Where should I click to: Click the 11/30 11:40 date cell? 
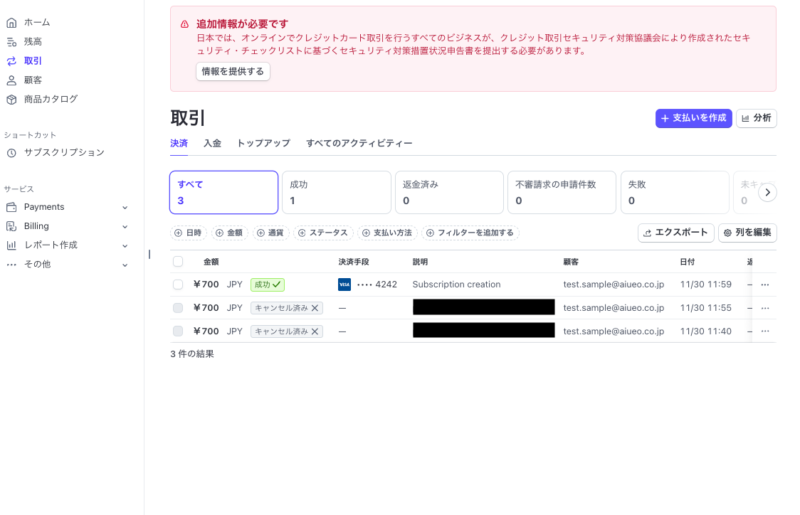click(x=706, y=331)
